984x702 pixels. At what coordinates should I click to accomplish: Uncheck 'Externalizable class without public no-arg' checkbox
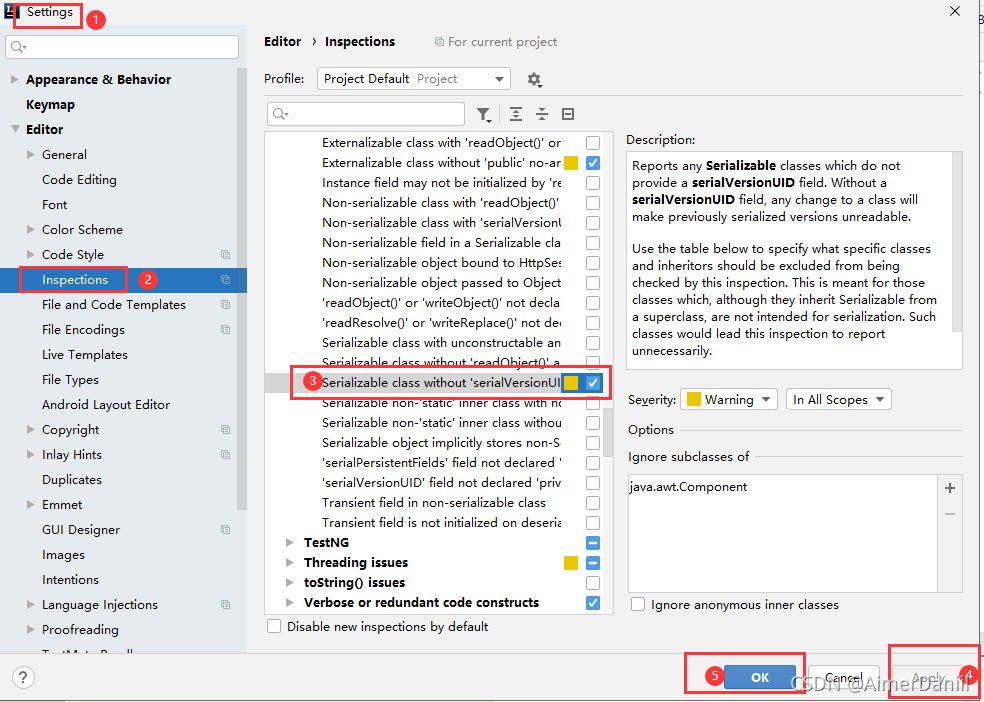(592, 163)
